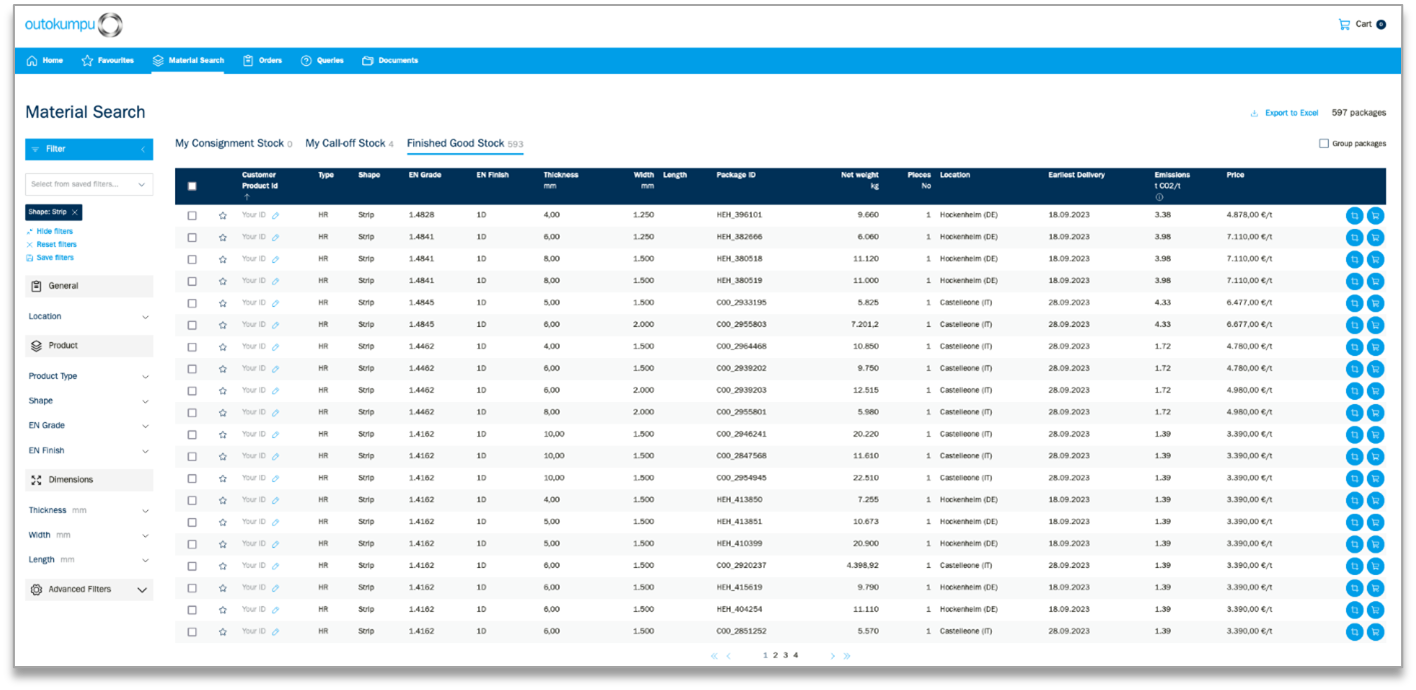Click Export to Excel link
The image size is (1416, 690).
point(1290,113)
